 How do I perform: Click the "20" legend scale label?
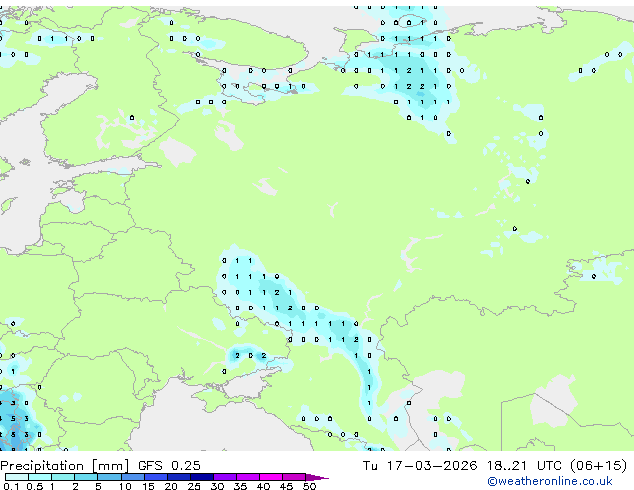(171, 486)
